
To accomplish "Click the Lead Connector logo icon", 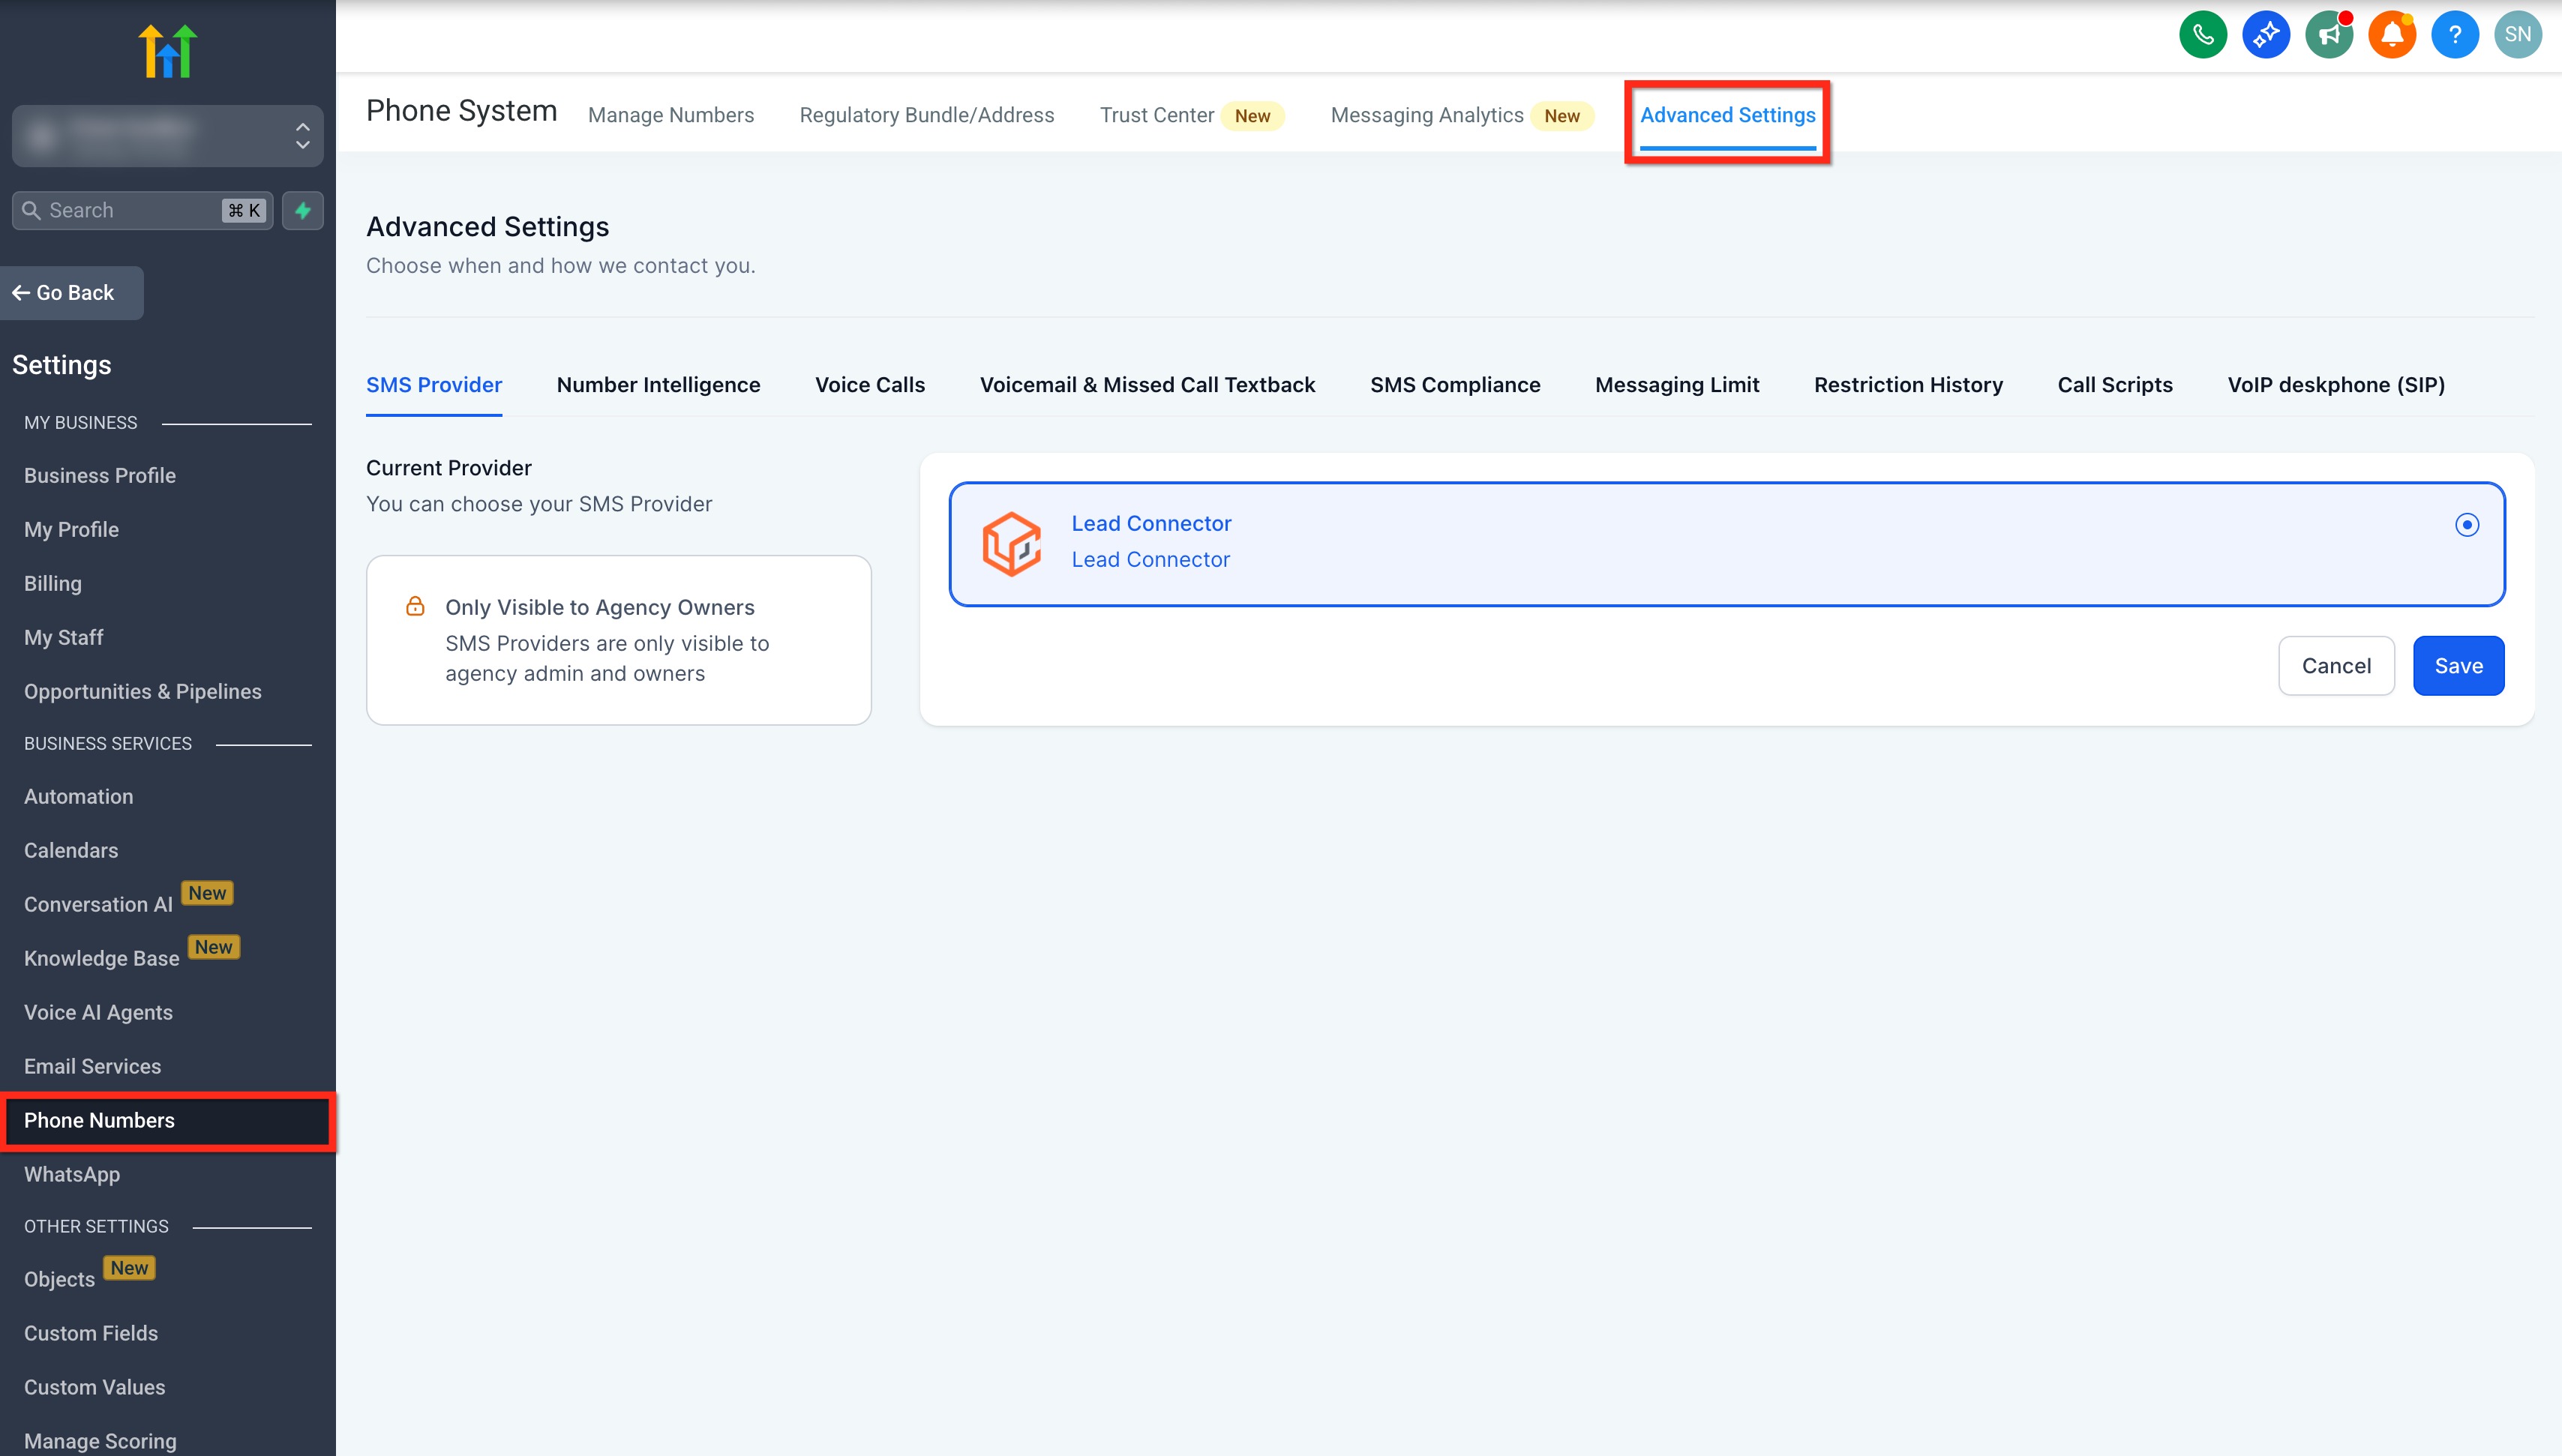I will pos(1011,544).
